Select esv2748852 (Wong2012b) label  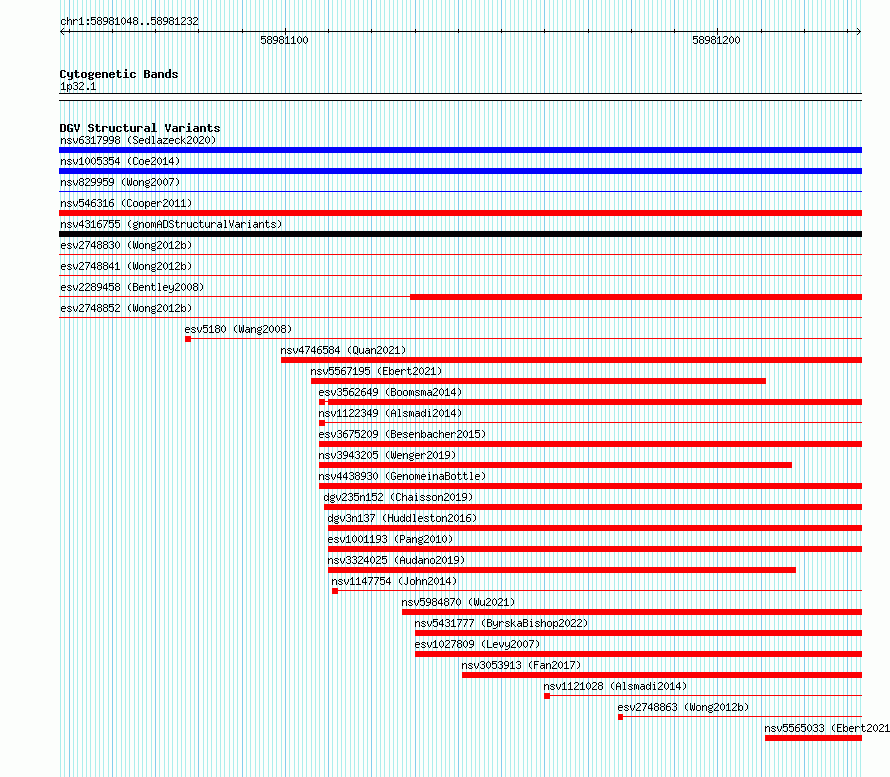126,308
